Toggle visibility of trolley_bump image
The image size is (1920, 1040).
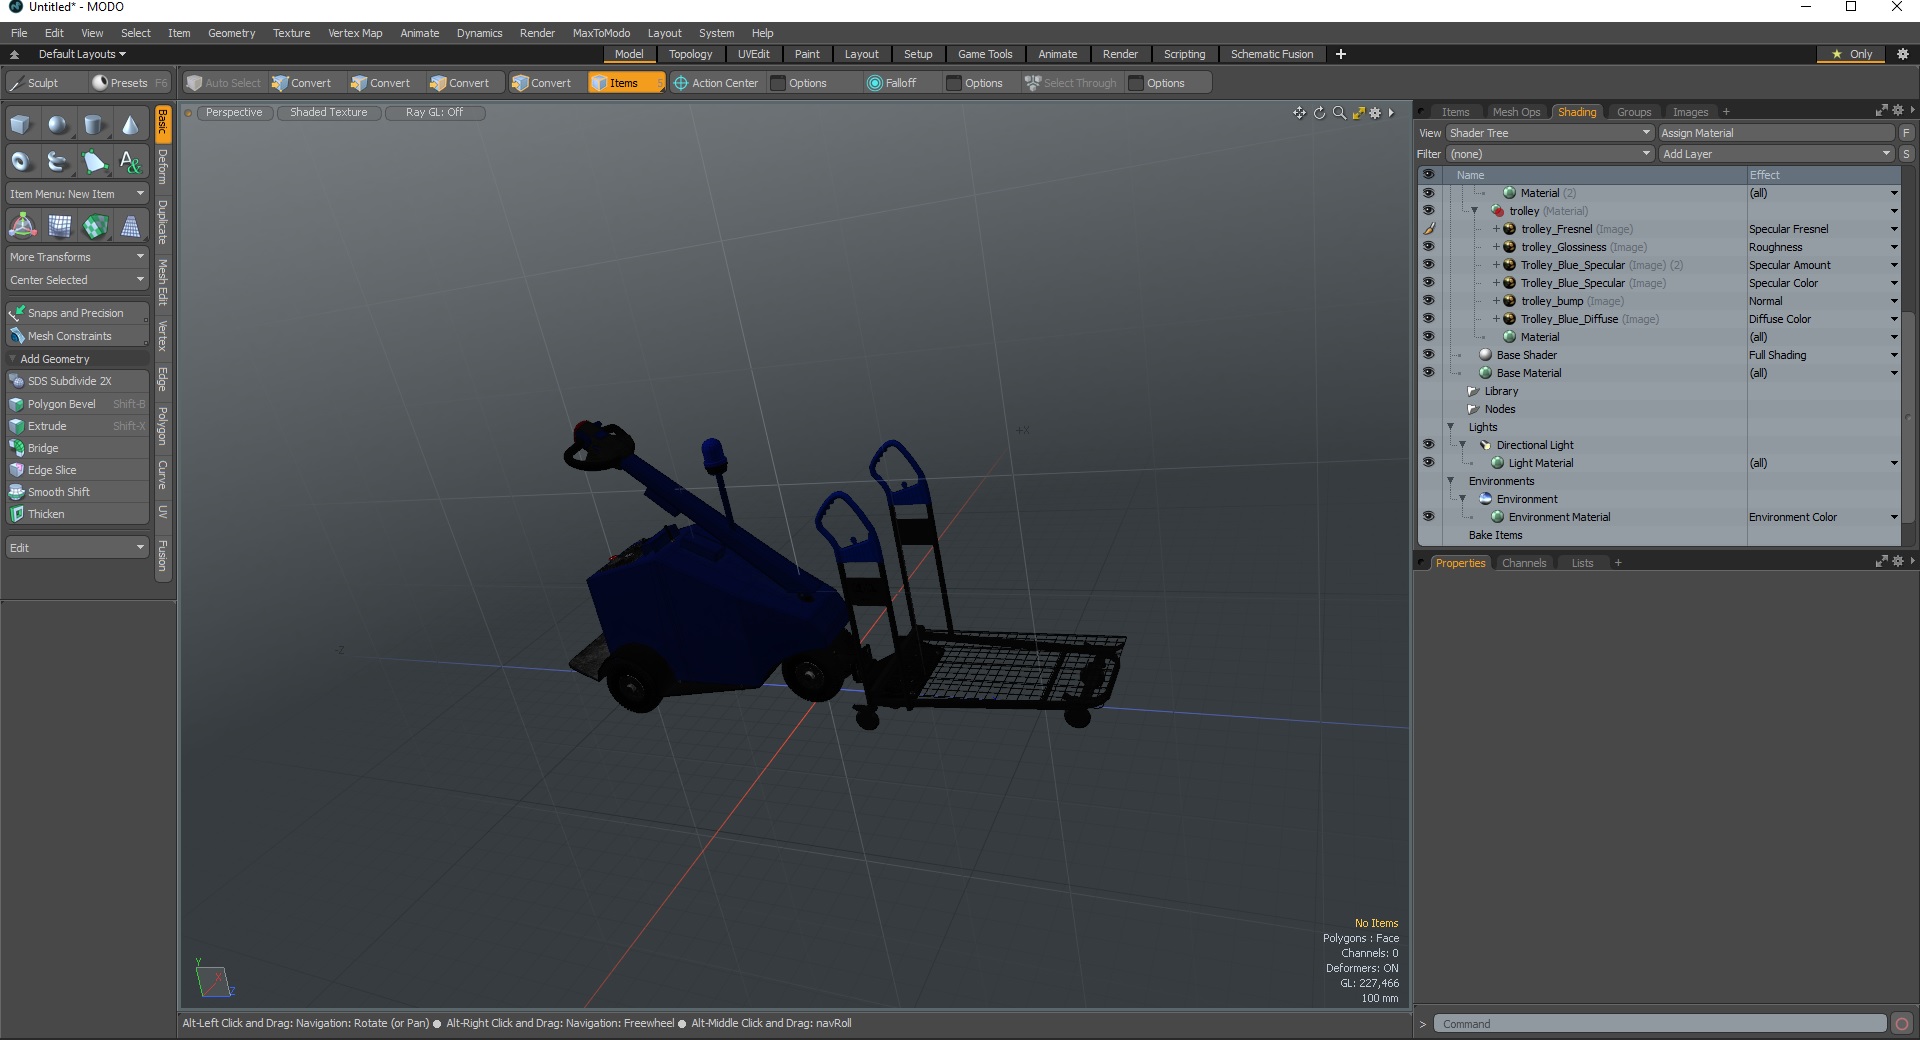click(1428, 301)
